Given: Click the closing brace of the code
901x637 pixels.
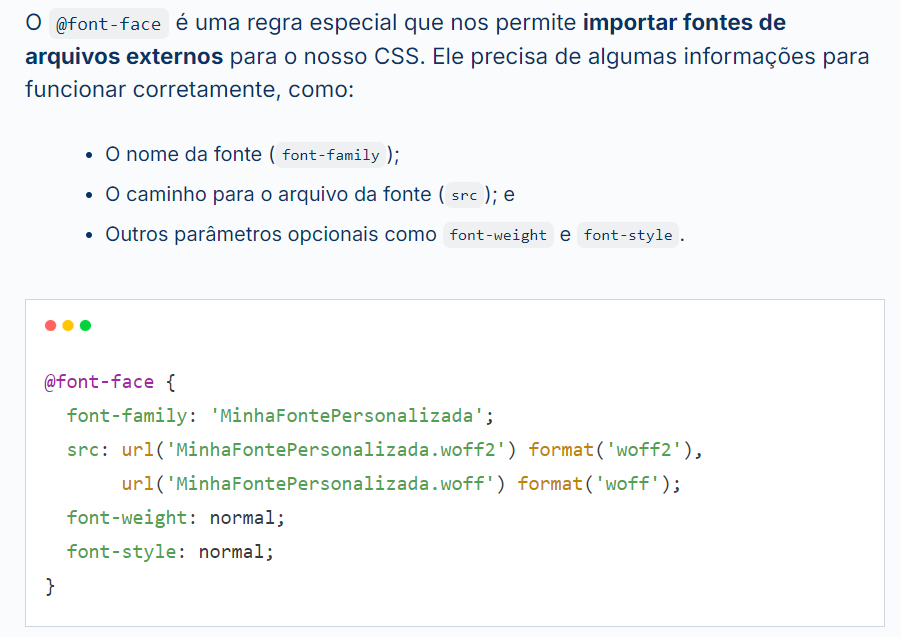Looking at the screenshot, I should [50, 586].
